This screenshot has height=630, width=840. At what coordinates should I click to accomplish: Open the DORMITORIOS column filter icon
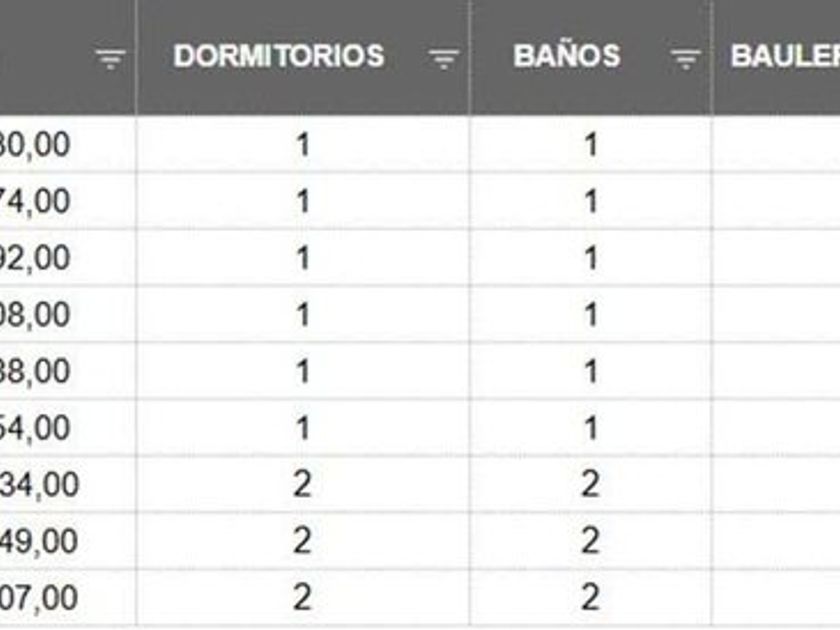(x=444, y=60)
